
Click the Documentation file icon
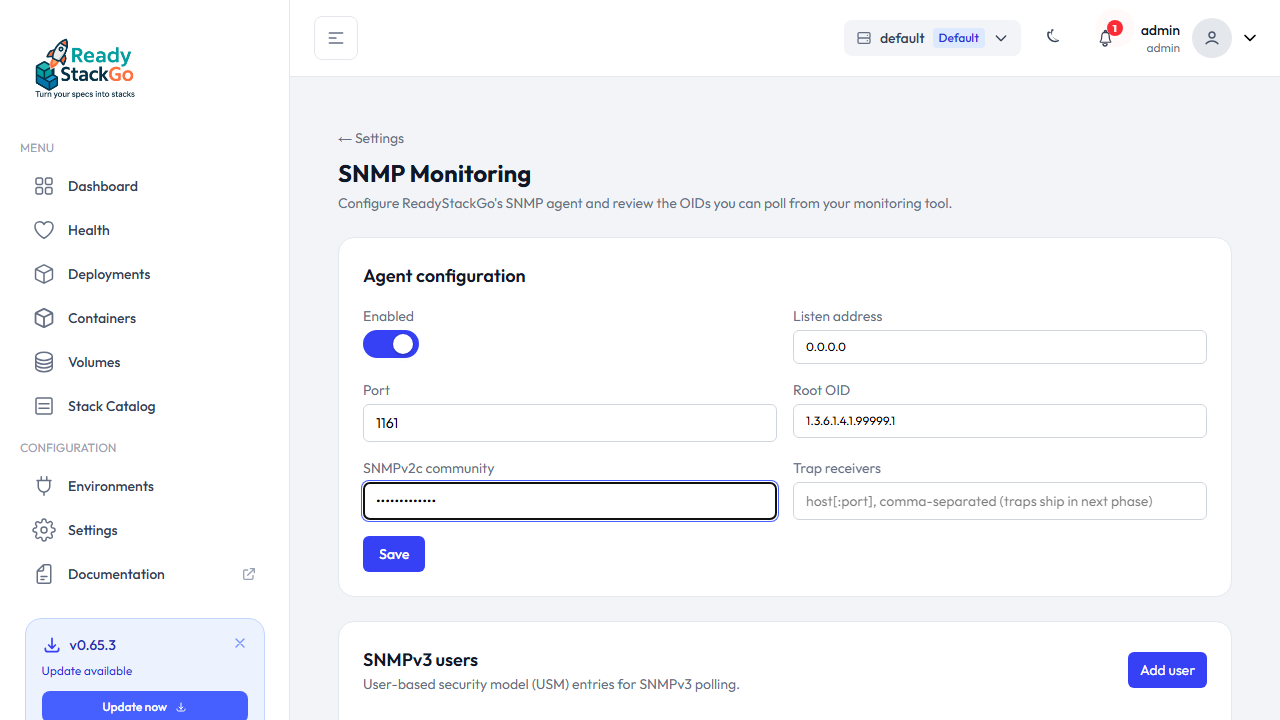click(x=44, y=574)
